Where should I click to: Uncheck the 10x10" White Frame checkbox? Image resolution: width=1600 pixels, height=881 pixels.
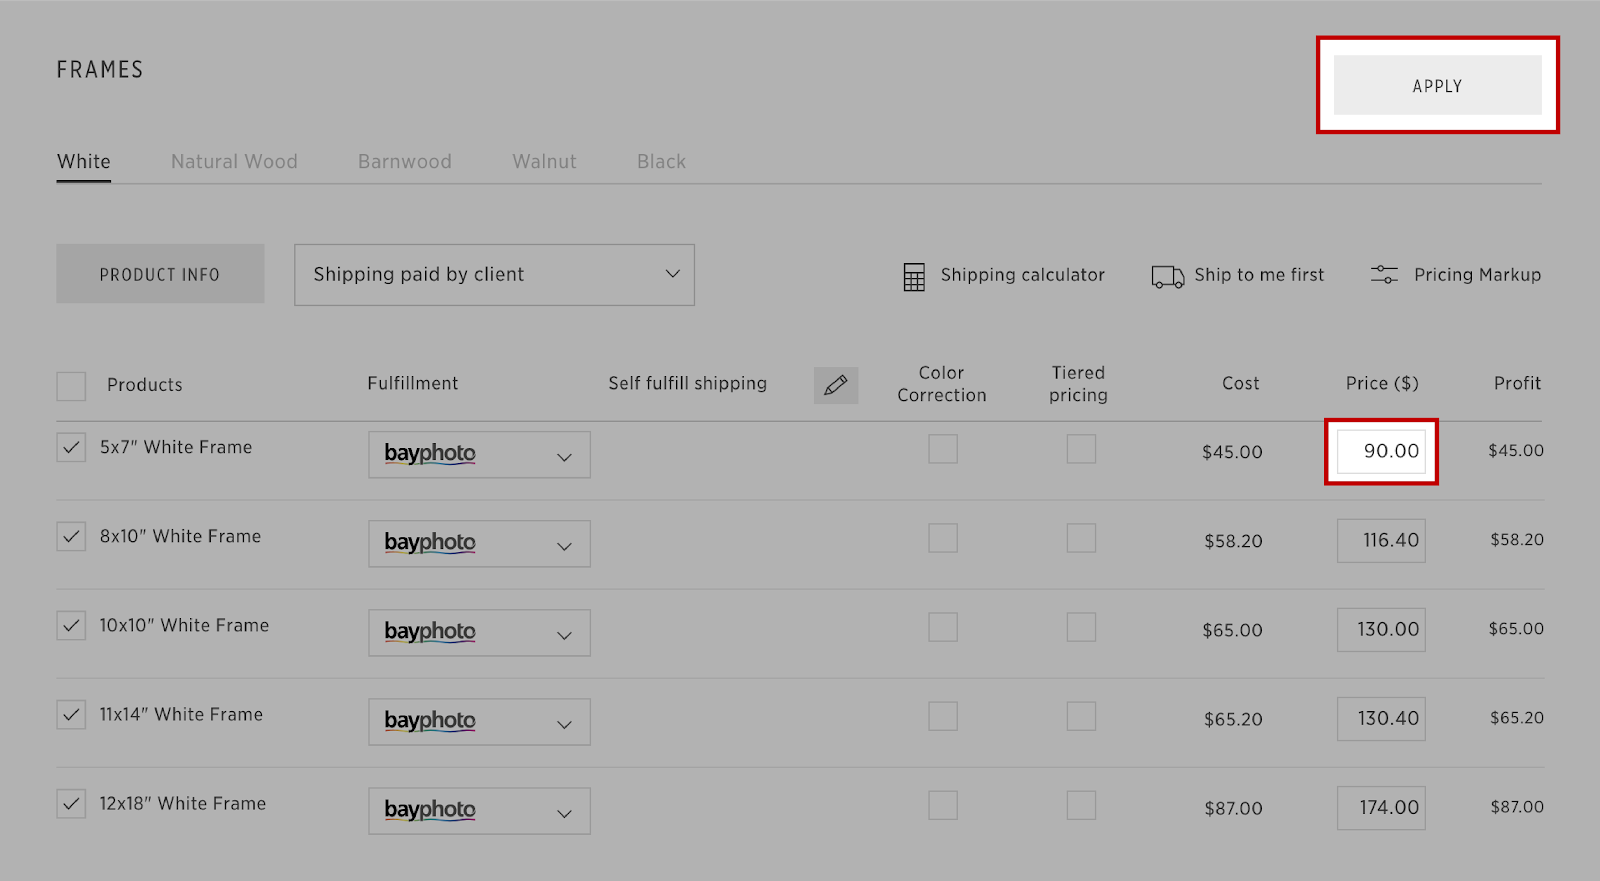71,626
